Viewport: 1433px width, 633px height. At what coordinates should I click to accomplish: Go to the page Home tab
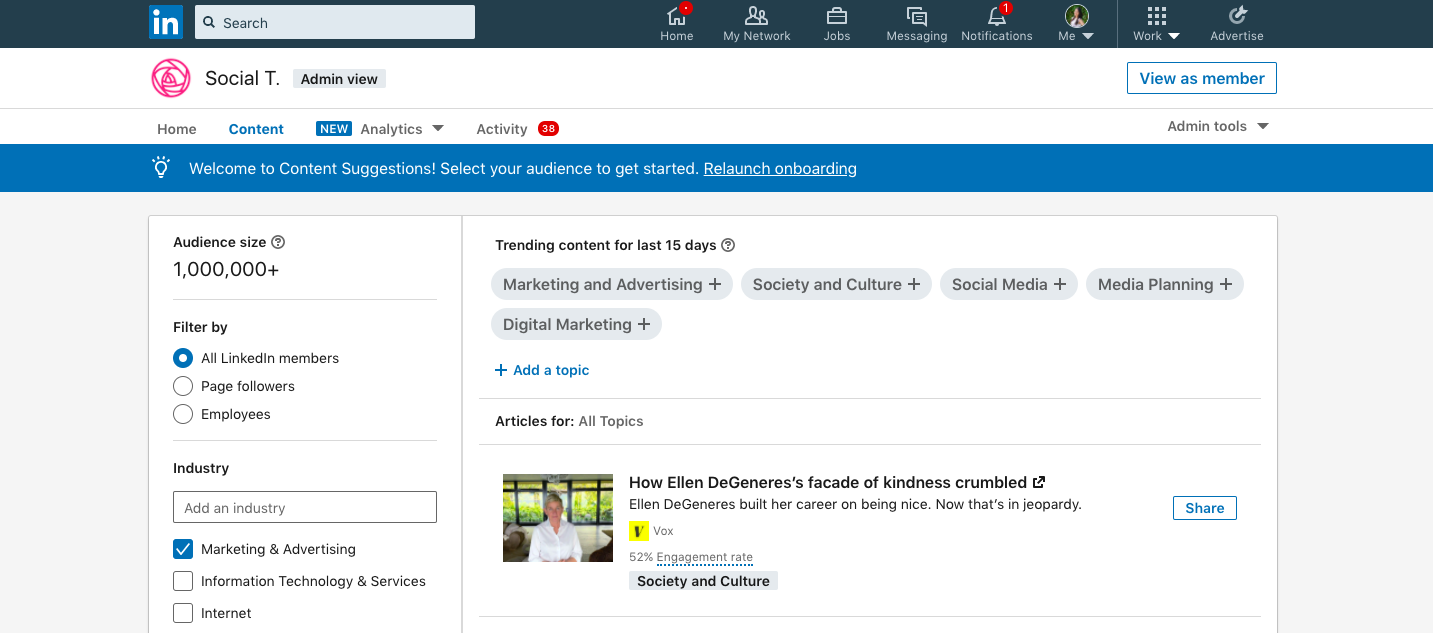click(177, 129)
